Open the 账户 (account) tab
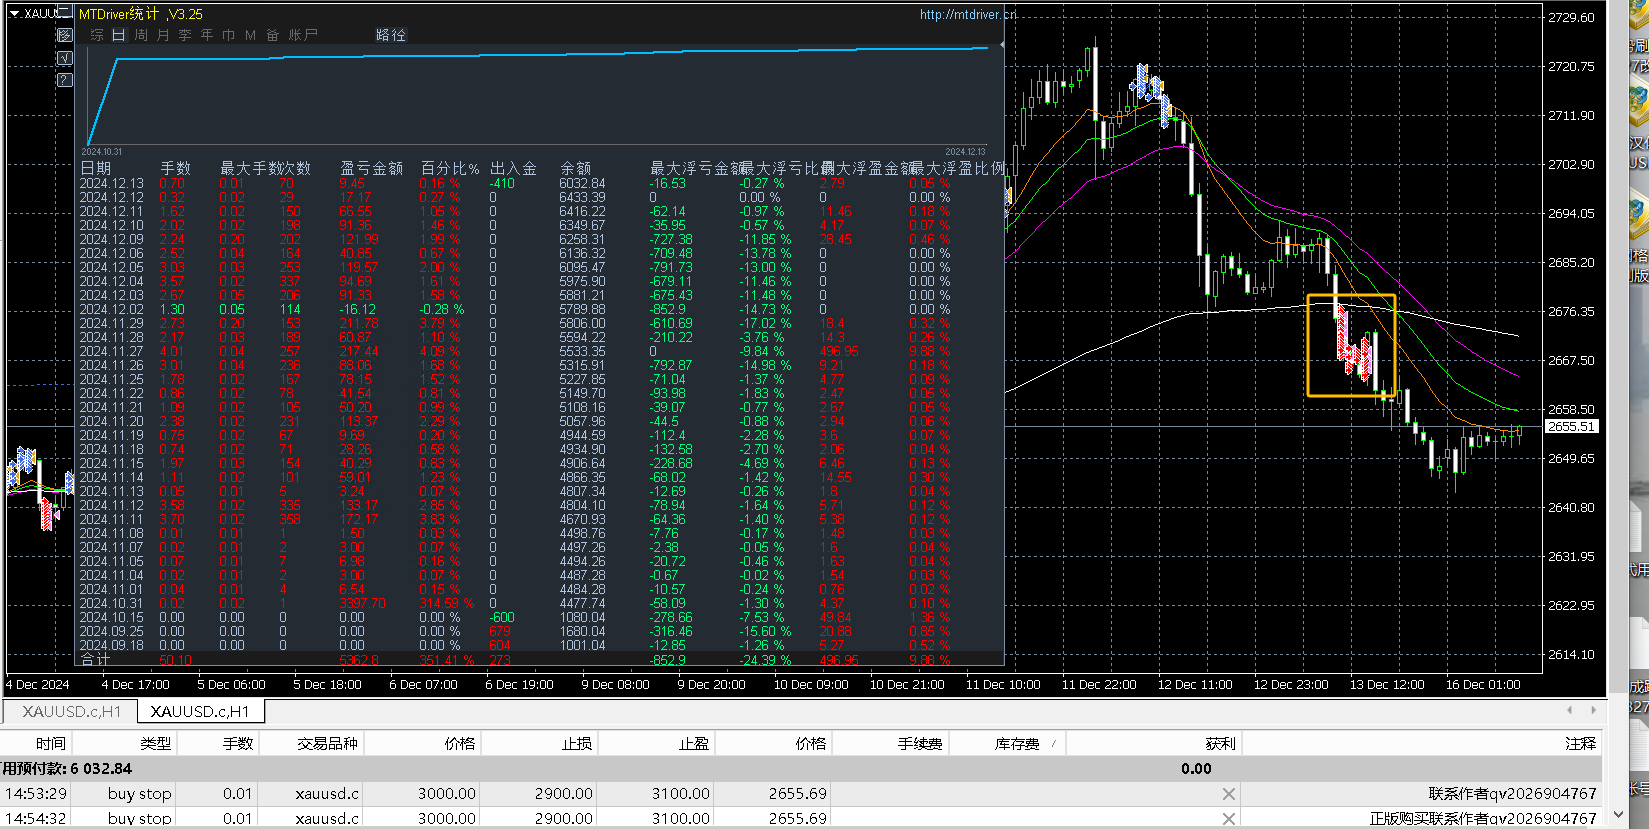Viewport: 1649px width, 829px height. 303,35
